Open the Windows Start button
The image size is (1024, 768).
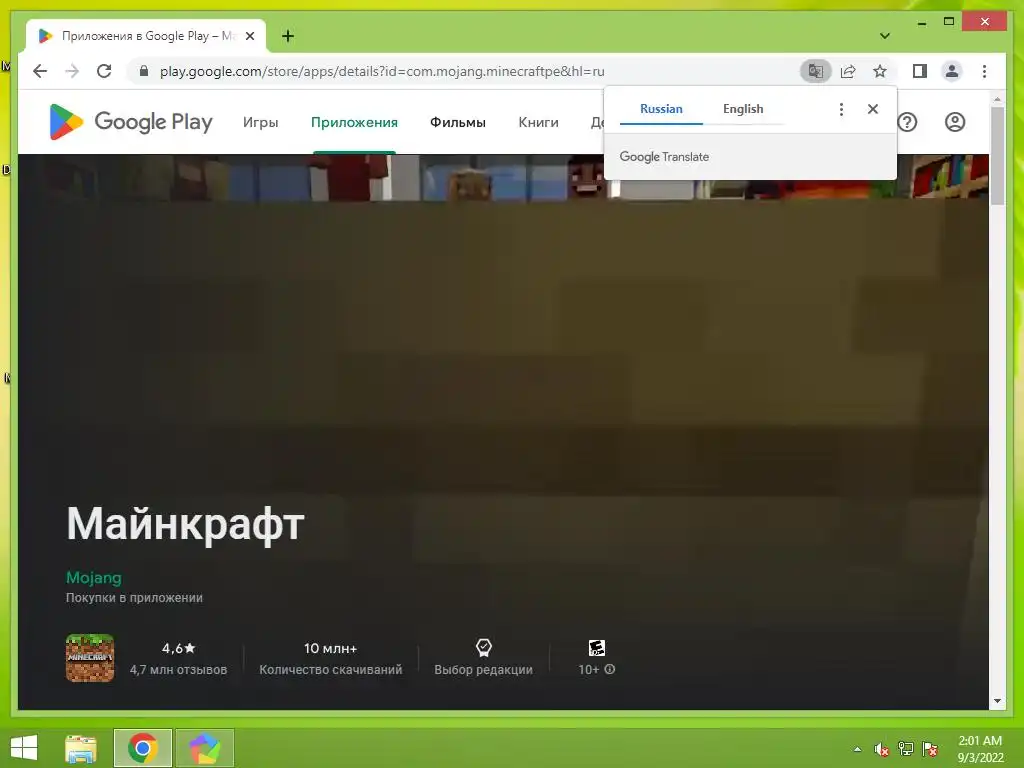24,748
